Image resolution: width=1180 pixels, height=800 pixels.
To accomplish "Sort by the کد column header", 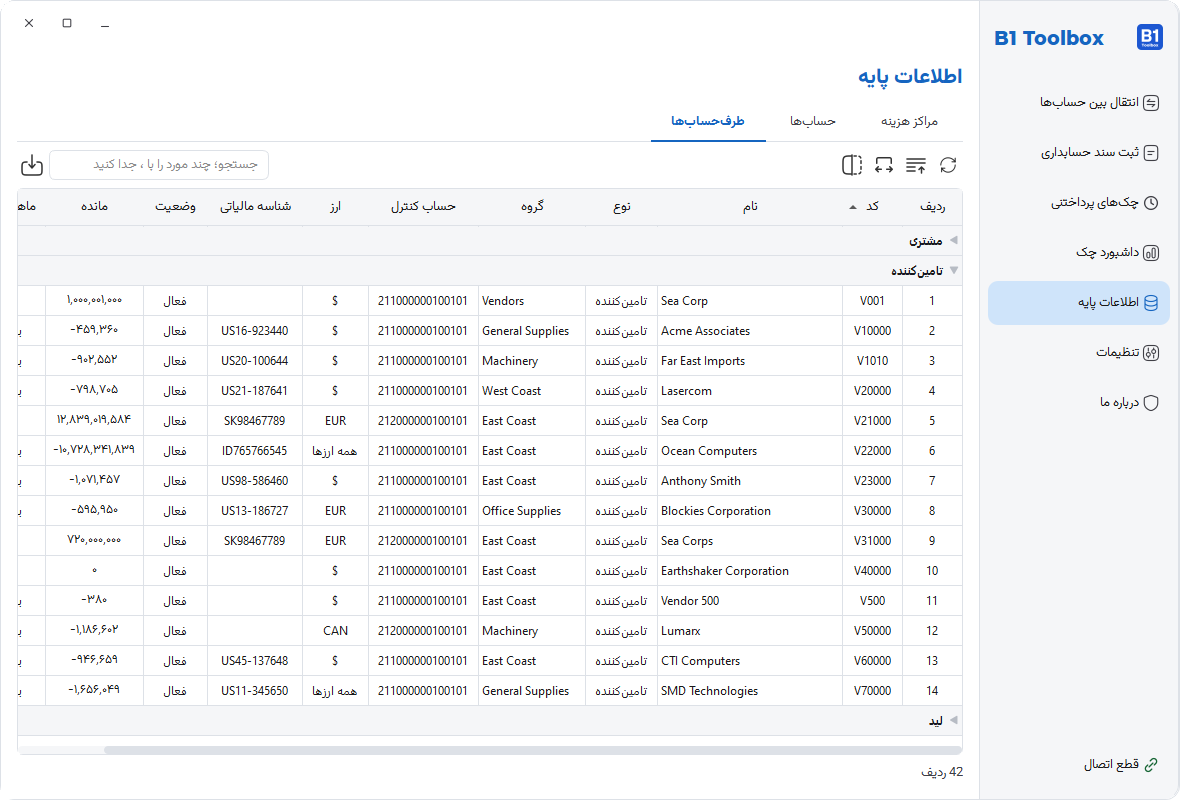I will click(x=872, y=206).
